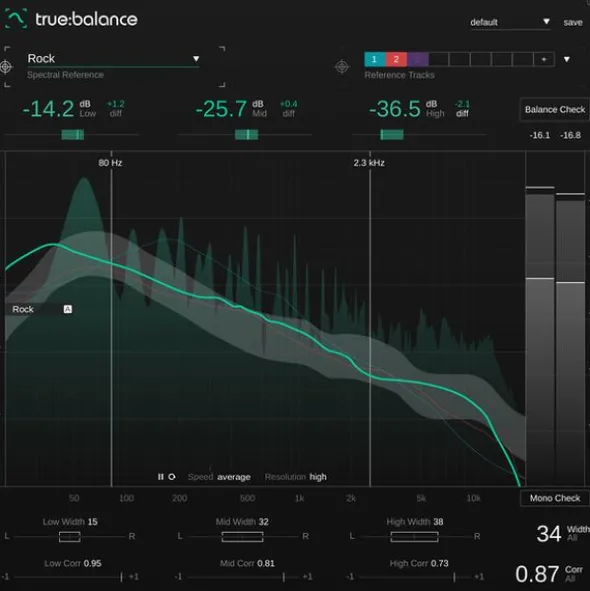This screenshot has height=591, width=590.
Task: Click the Balance Check button
Action: (x=555, y=110)
